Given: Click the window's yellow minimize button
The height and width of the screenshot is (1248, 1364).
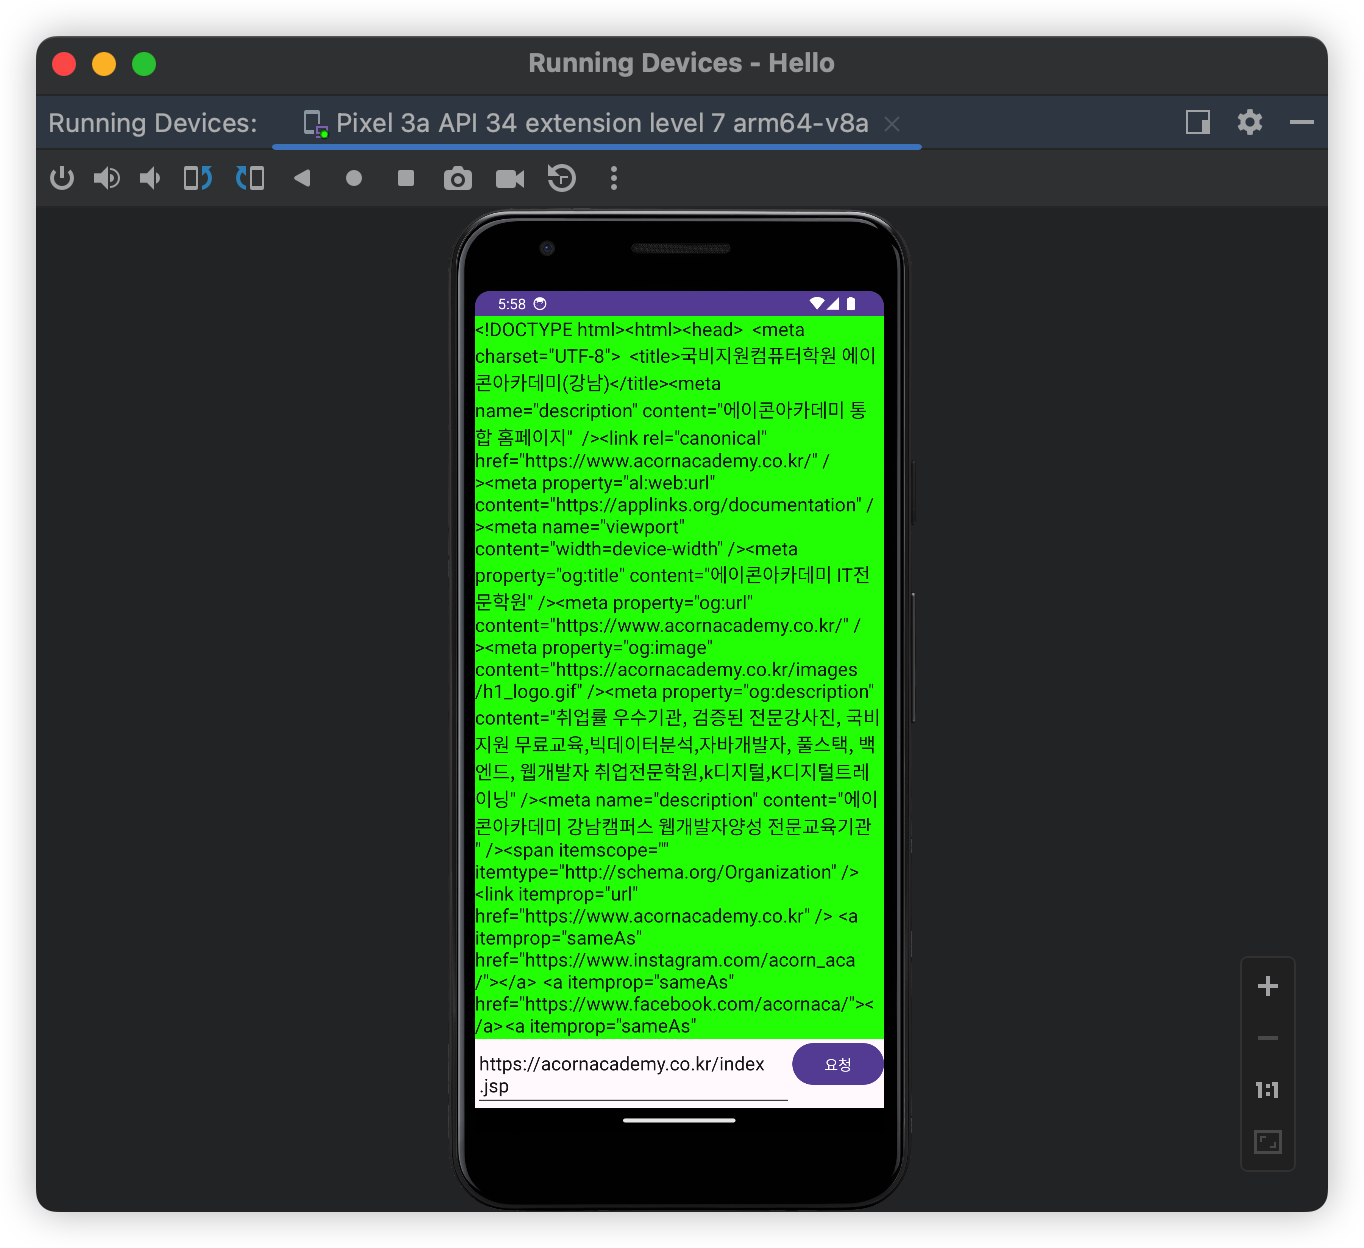Looking at the screenshot, I should pyautogui.click(x=104, y=64).
